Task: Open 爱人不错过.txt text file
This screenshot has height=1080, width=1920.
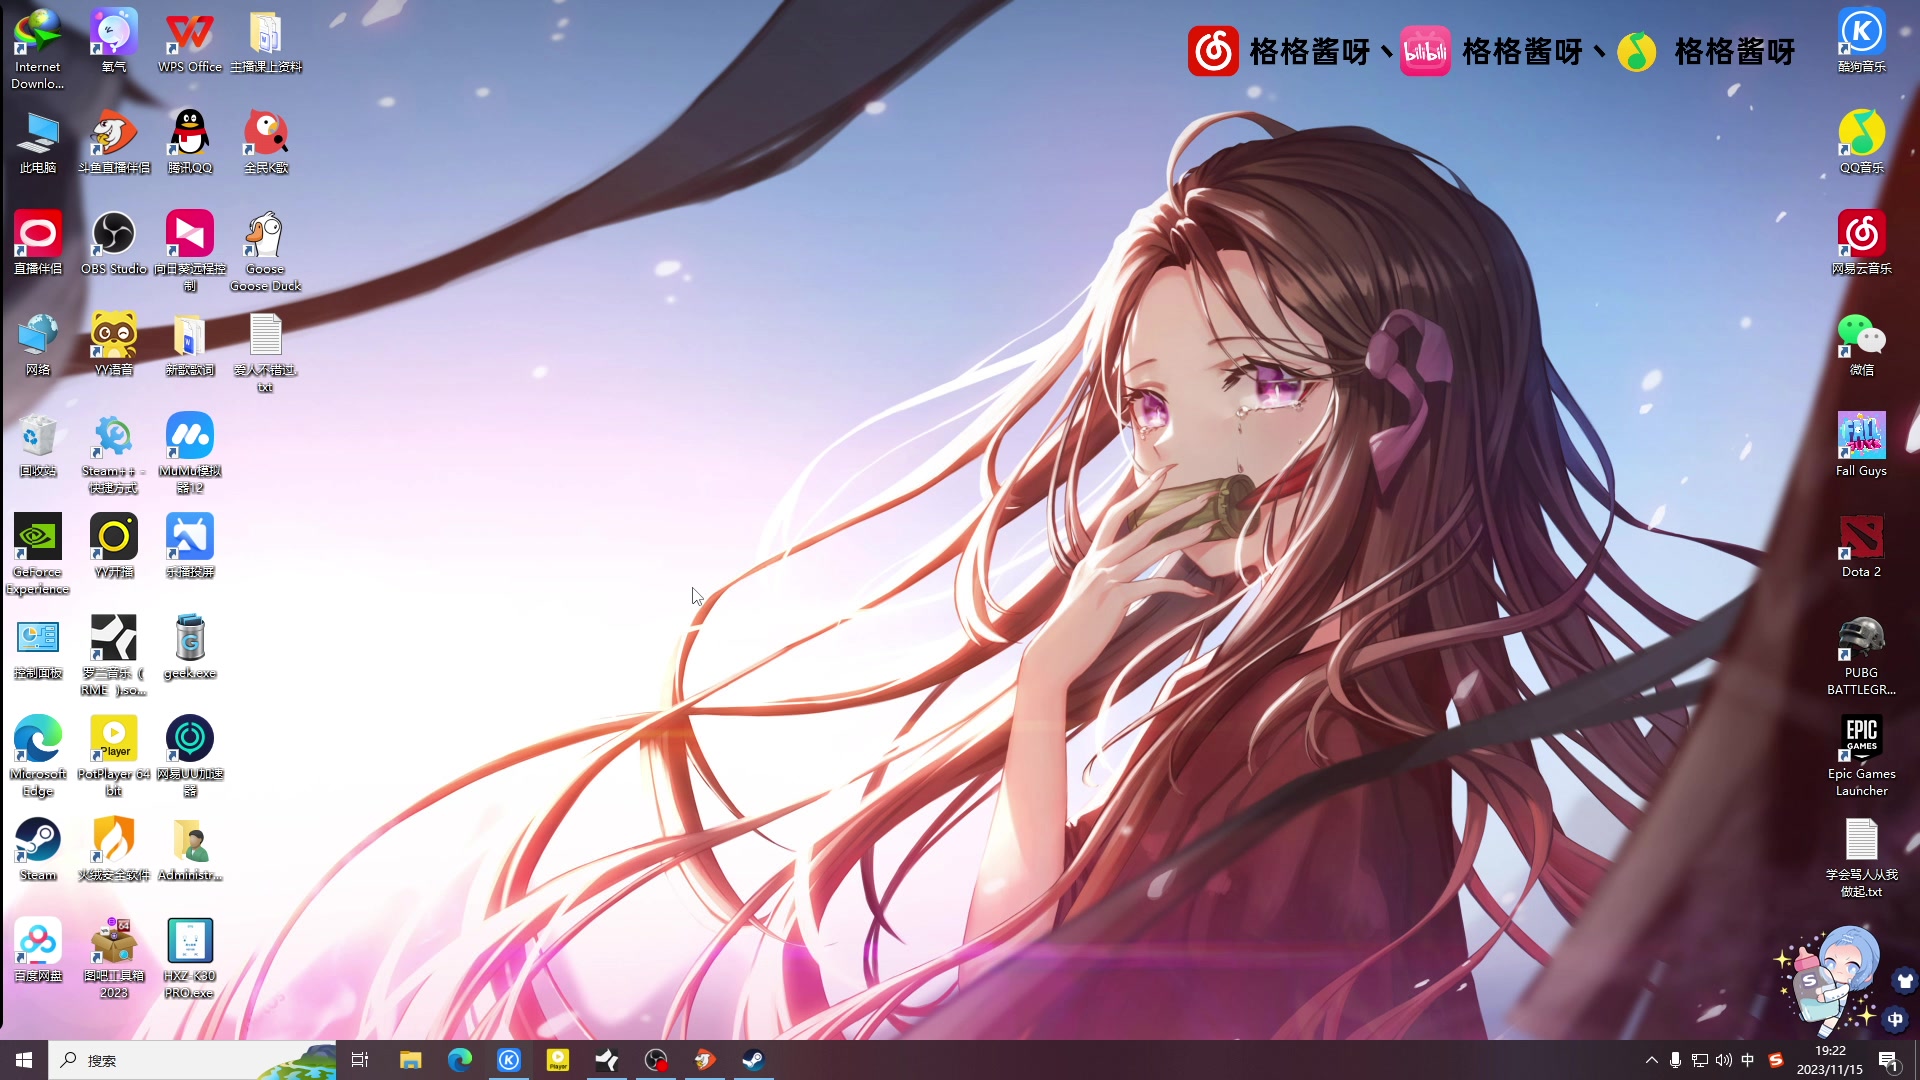Action: [266, 351]
